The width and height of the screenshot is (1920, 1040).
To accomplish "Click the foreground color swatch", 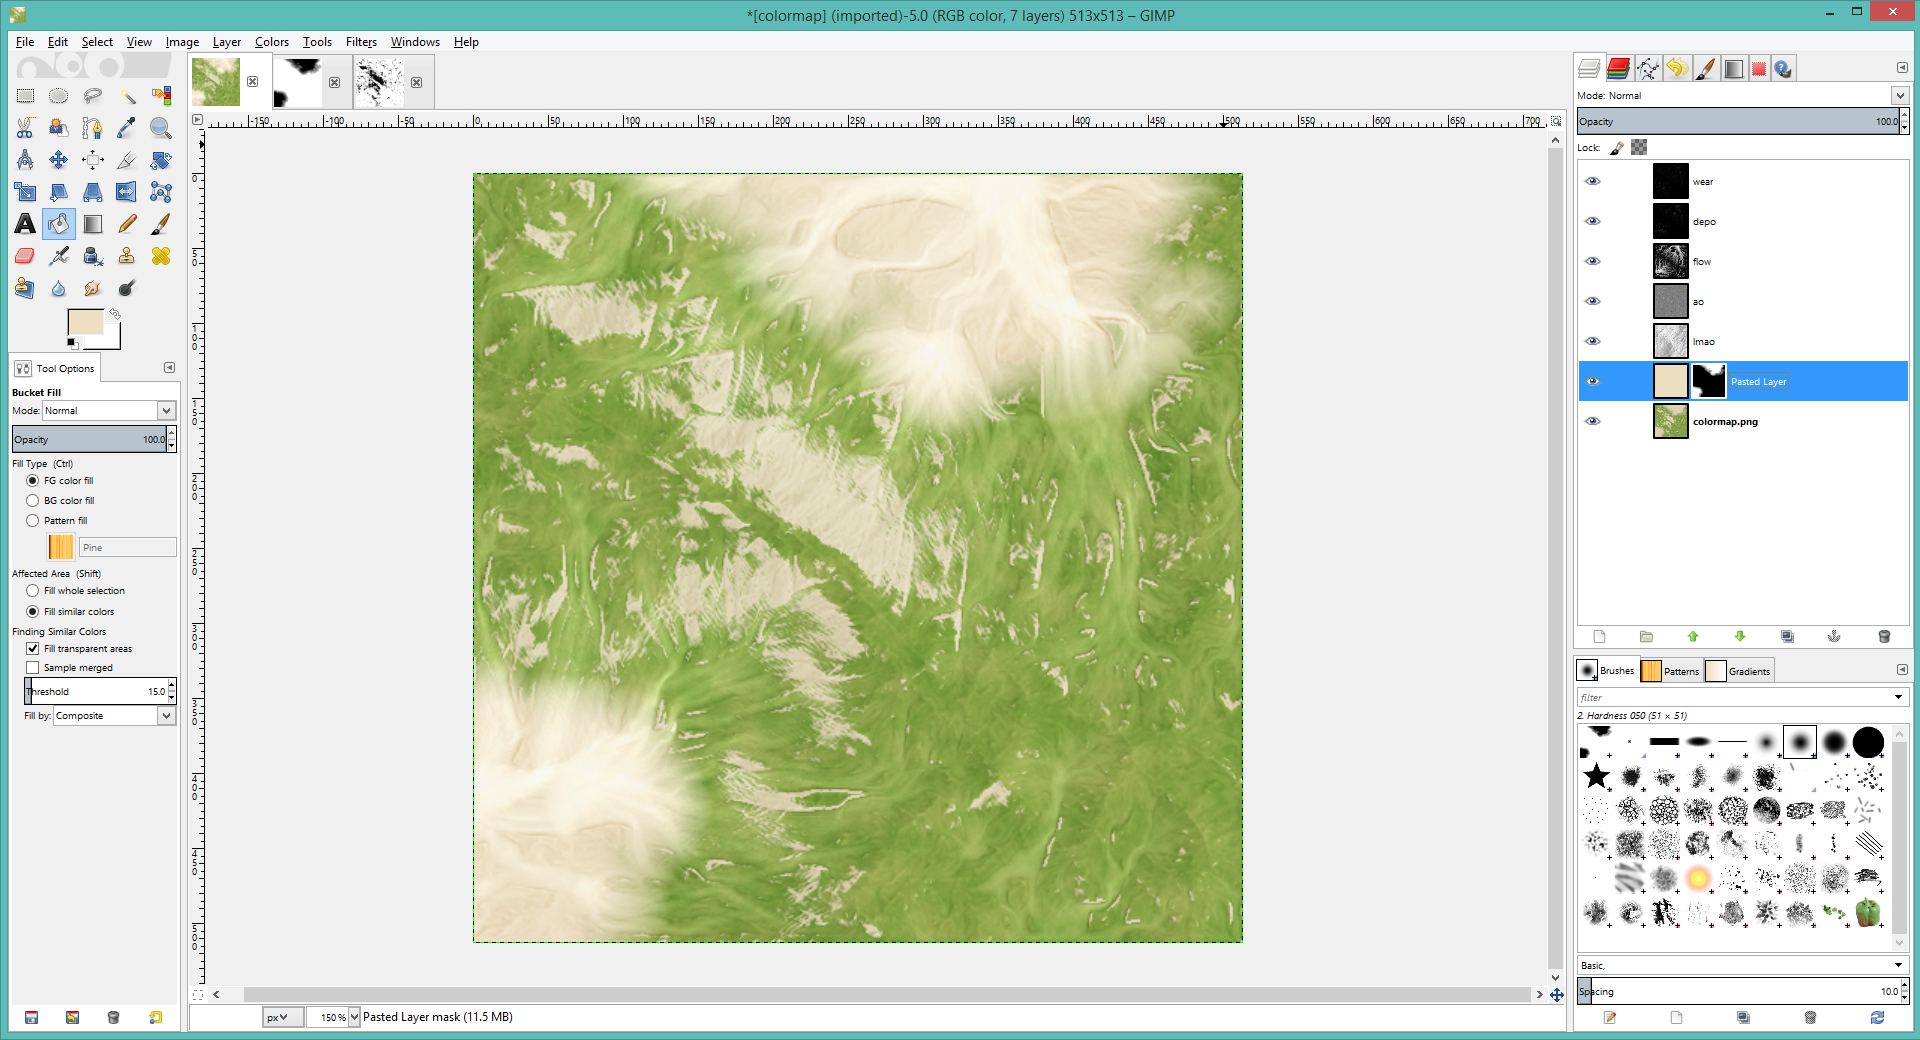I will click(x=84, y=322).
